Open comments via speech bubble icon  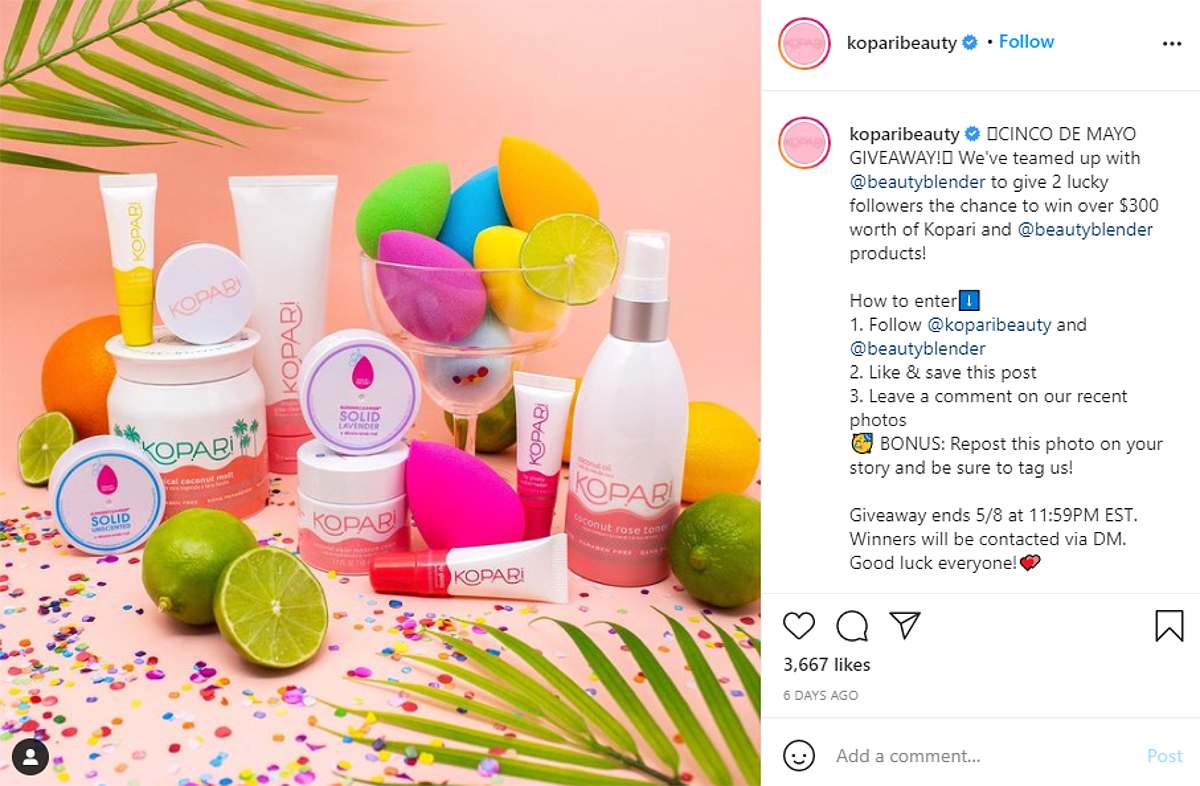(852, 626)
